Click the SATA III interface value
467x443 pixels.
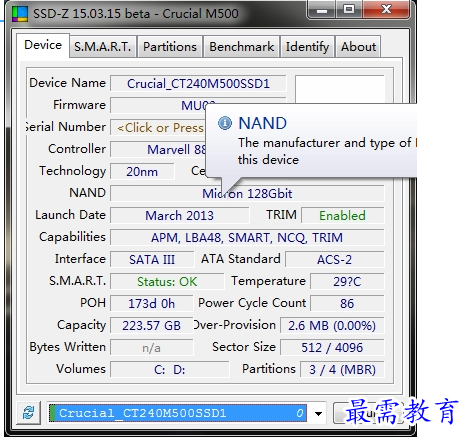coord(152,259)
